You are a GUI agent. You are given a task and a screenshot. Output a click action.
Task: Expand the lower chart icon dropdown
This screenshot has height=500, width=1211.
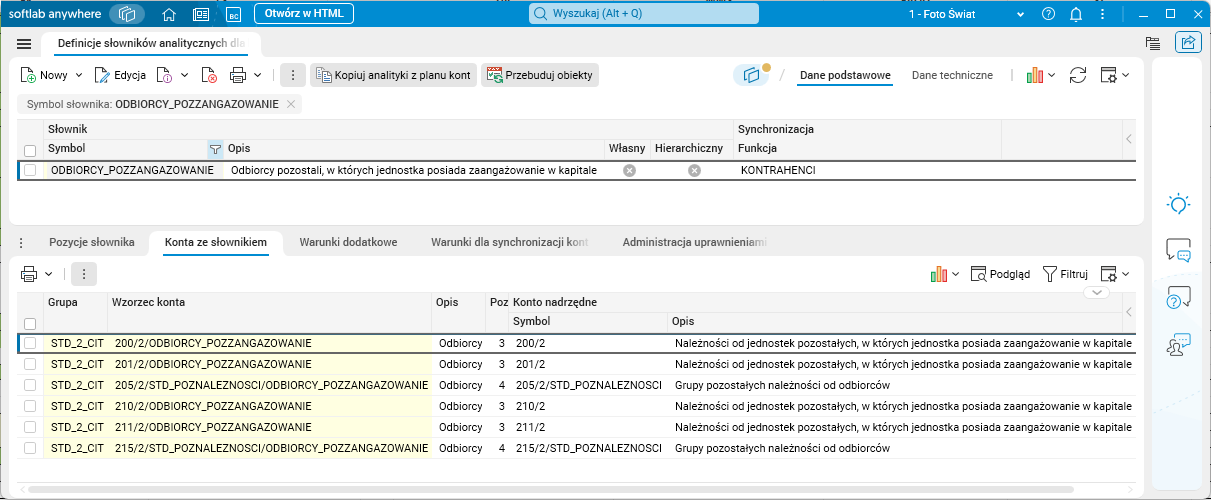(x=955, y=274)
